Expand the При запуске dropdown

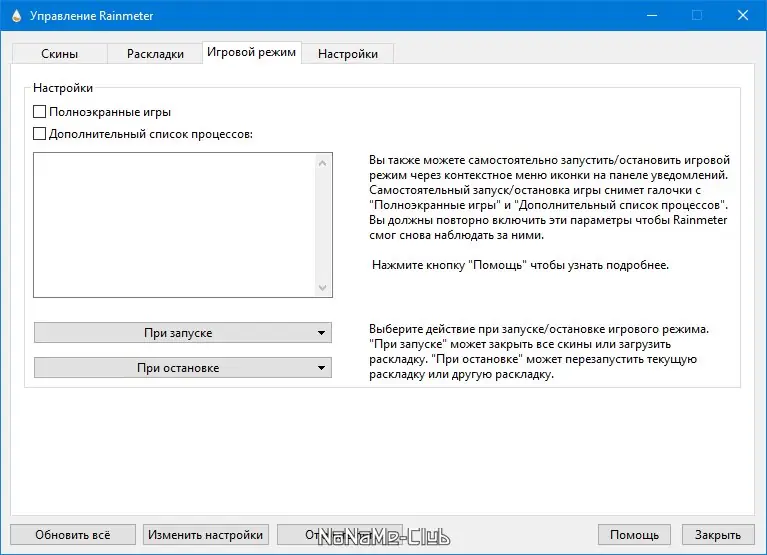point(183,333)
